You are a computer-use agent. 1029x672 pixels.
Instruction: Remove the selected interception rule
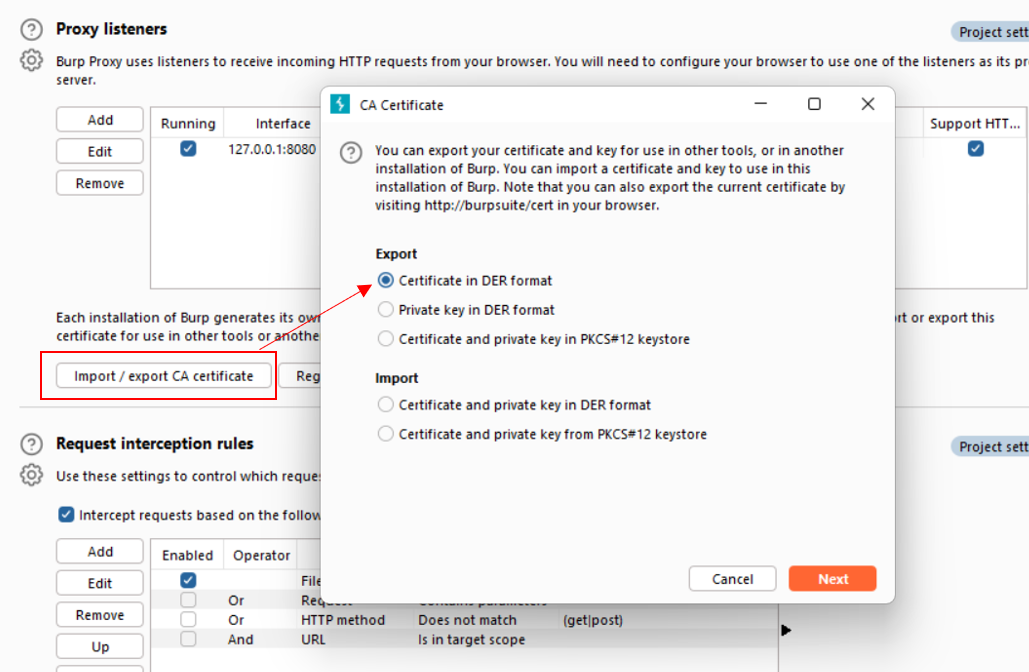tap(100, 615)
